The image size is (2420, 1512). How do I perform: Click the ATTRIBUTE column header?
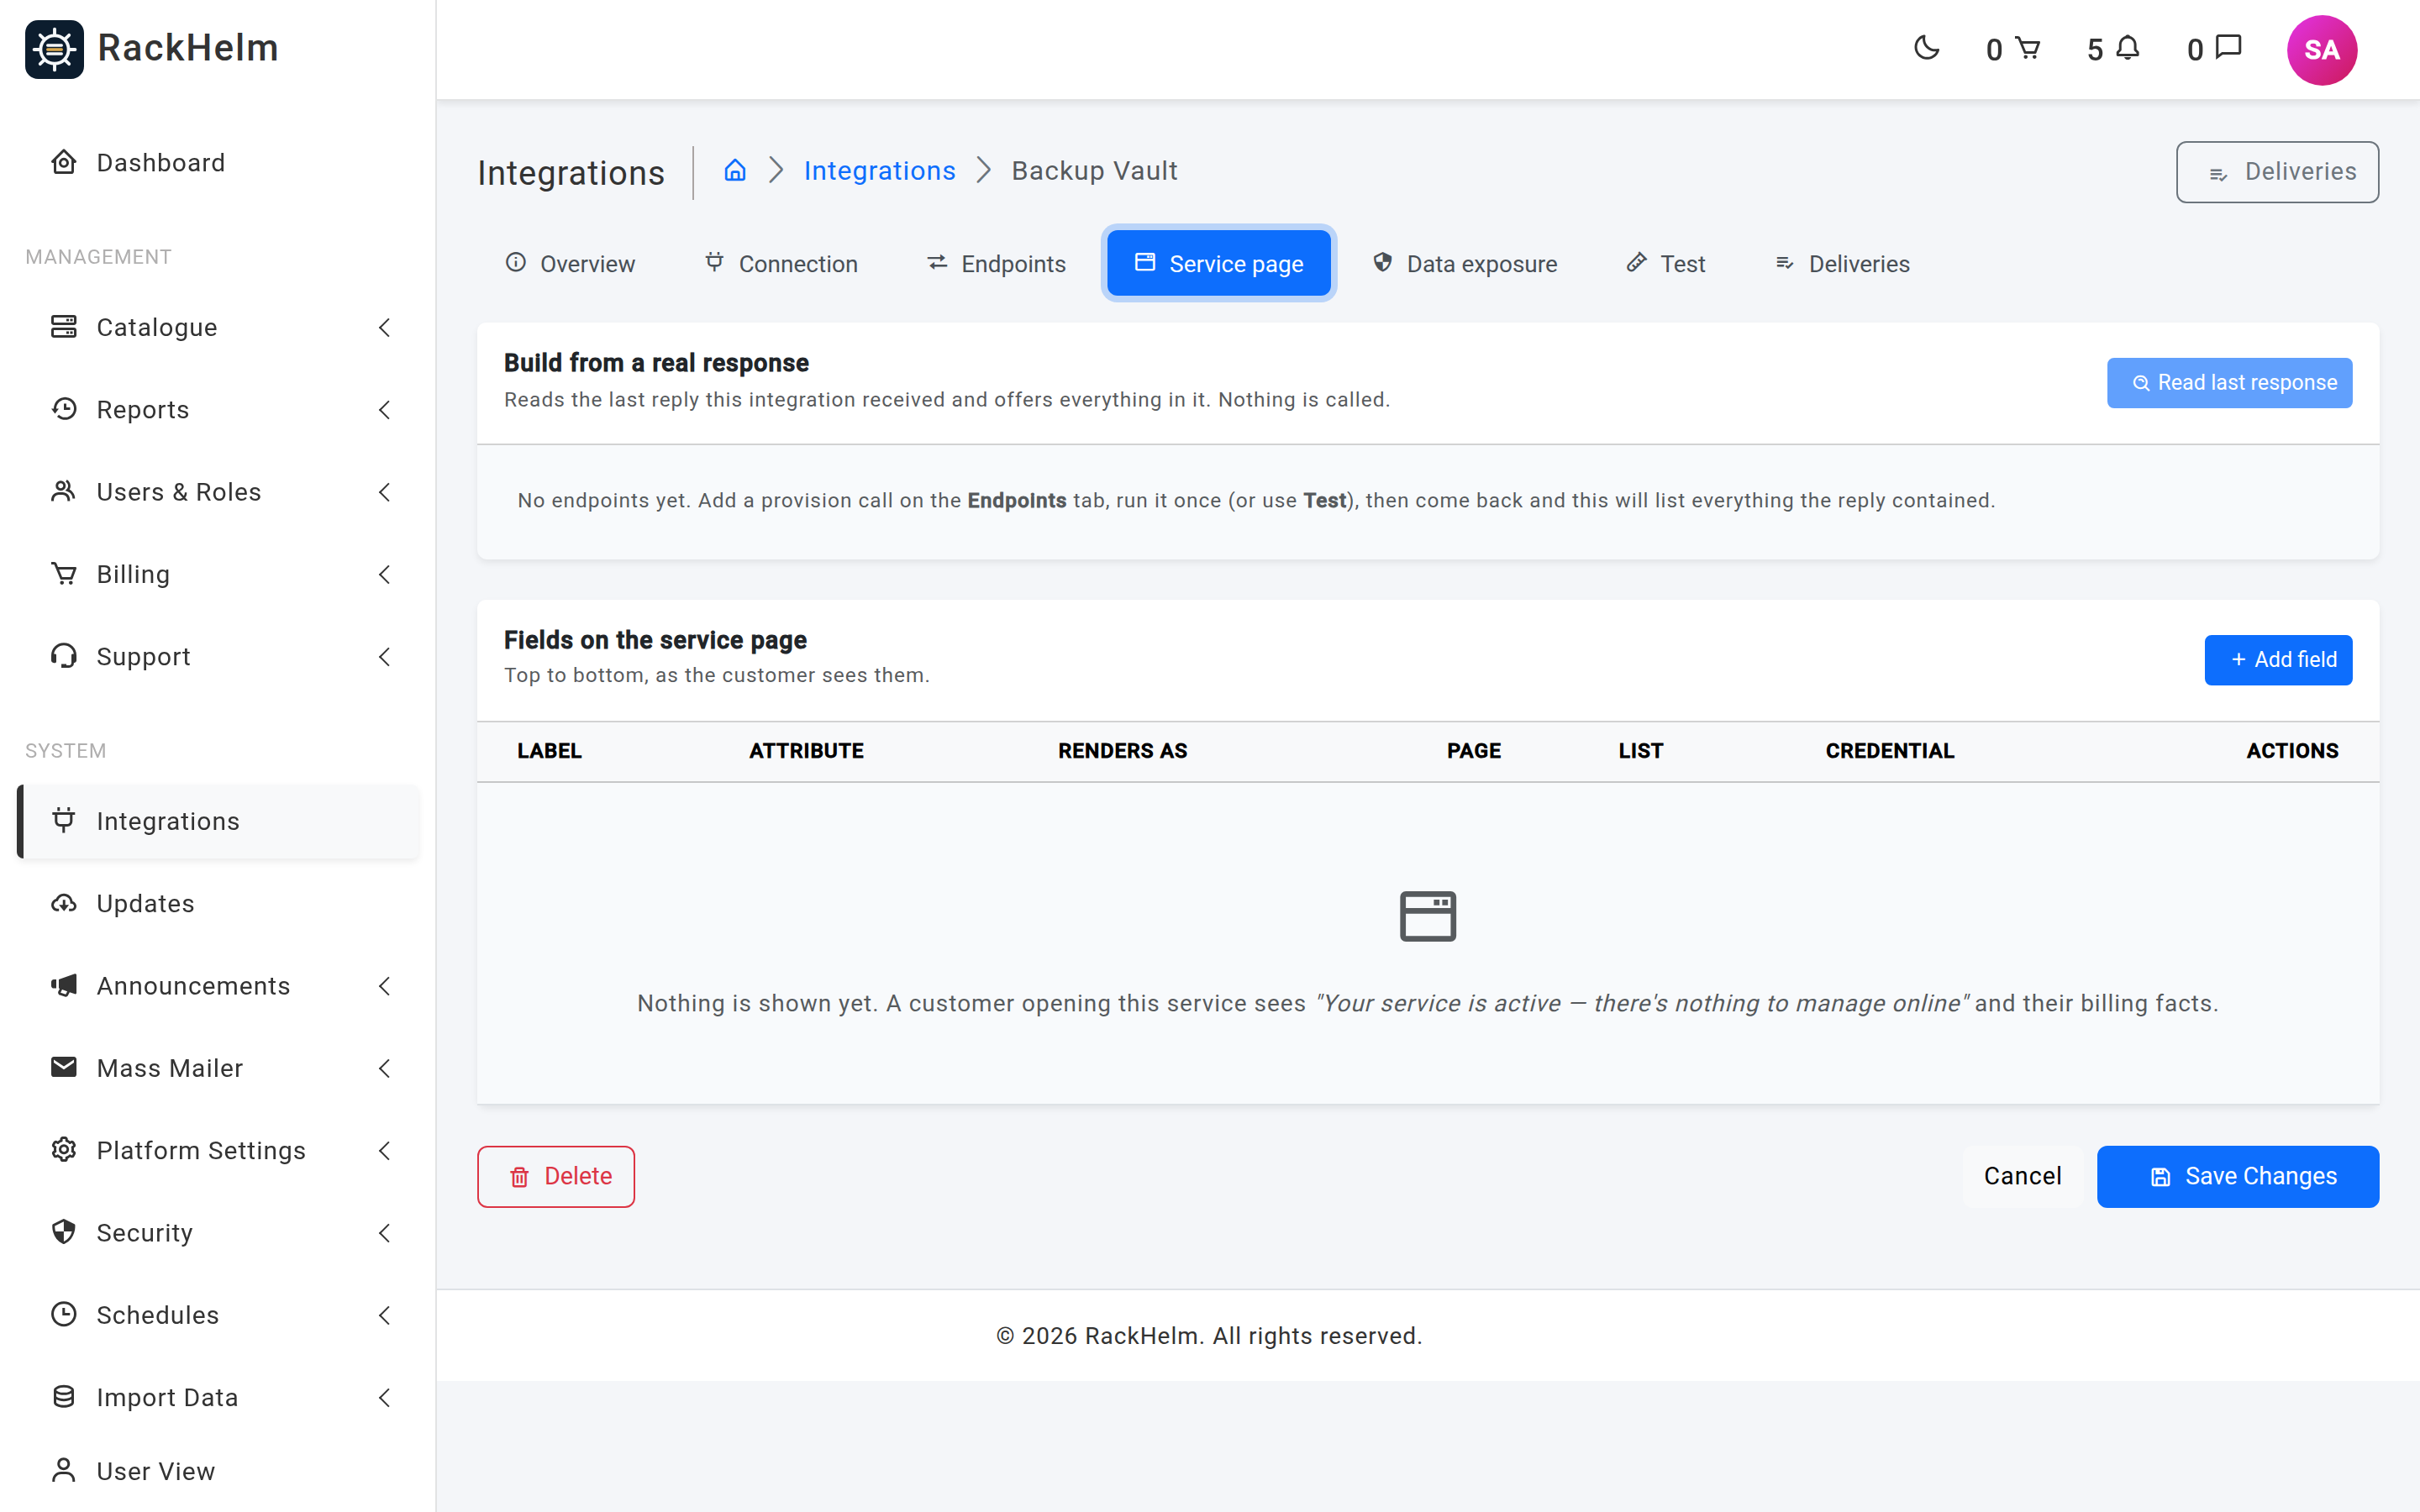click(806, 750)
